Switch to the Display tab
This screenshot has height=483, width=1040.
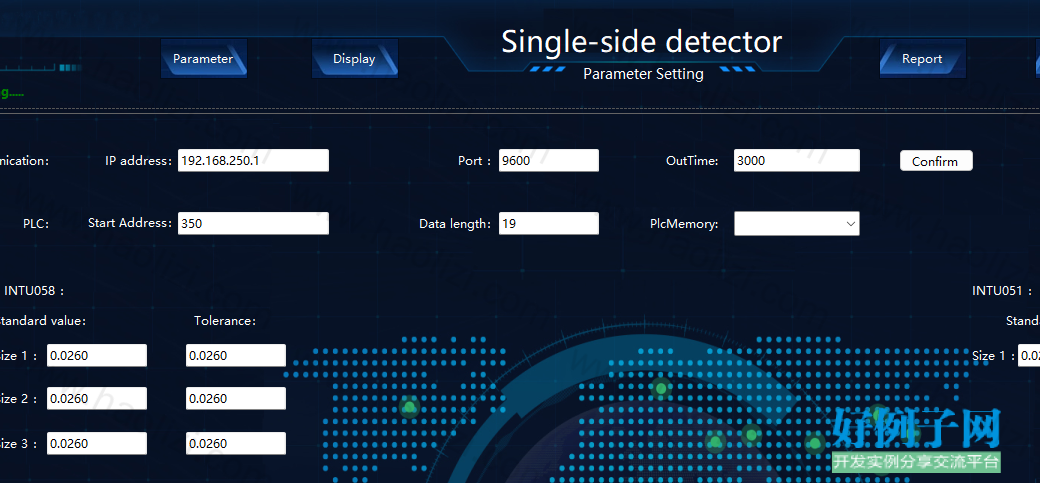coord(355,58)
